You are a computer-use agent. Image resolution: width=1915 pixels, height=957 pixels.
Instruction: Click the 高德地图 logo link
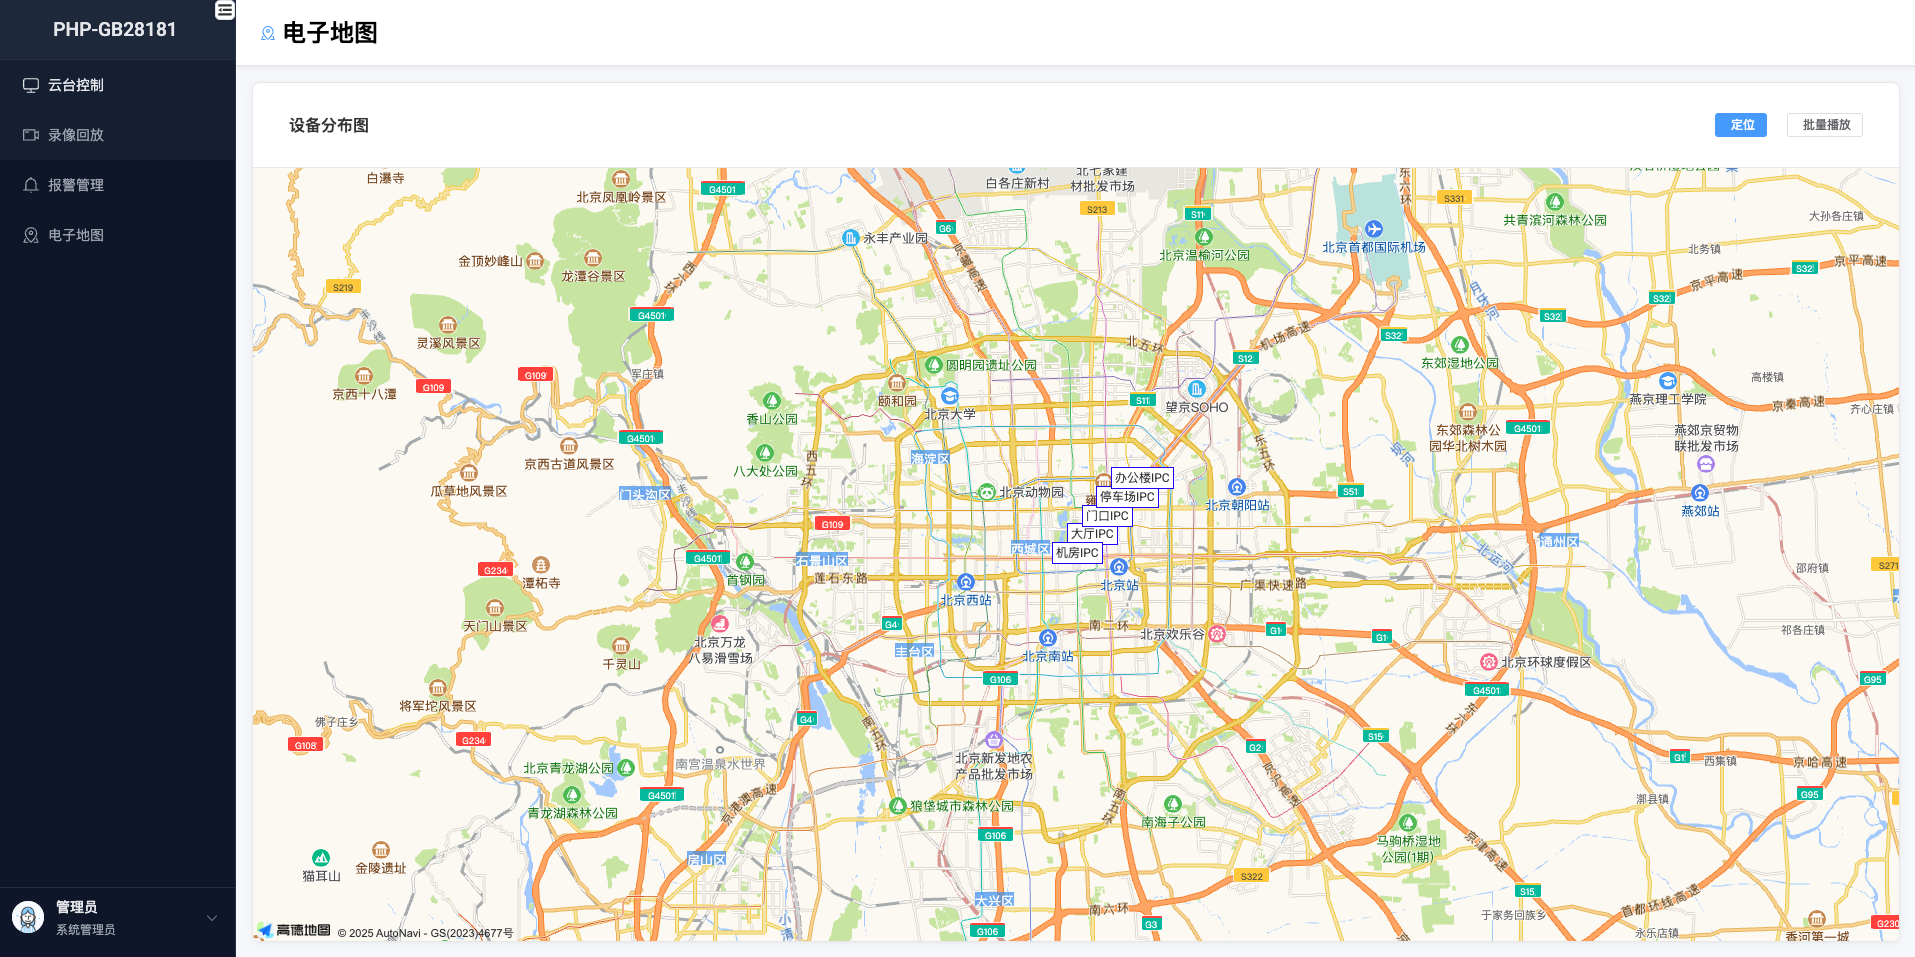pyautogui.click(x=294, y=930)
